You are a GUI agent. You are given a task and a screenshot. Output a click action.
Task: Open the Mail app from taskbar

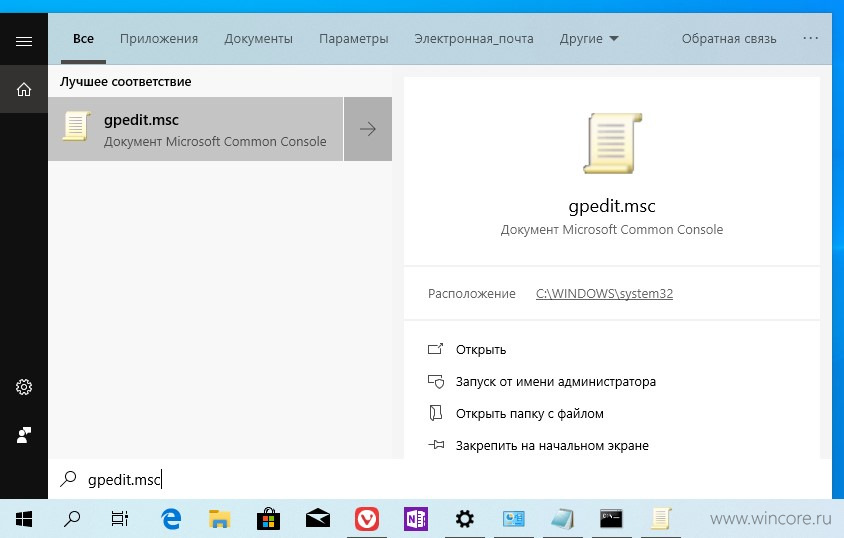(x=318, y=518)
